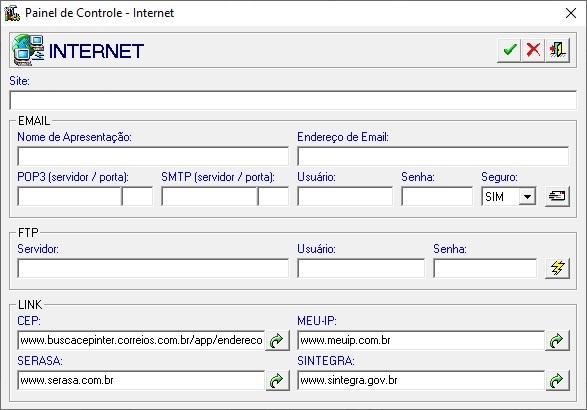
Task: Click the FTP Usuário field
Action: point(361,268)
